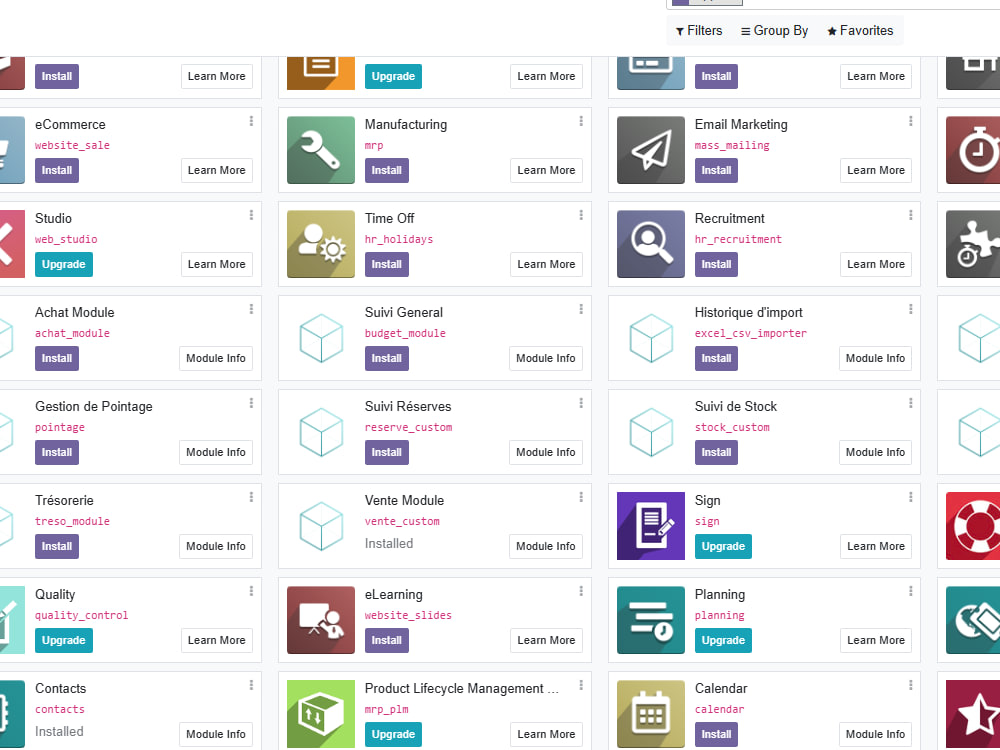Open Quality card kebab menu
This screenshot has height=750, width=1000.
[251, 591]
